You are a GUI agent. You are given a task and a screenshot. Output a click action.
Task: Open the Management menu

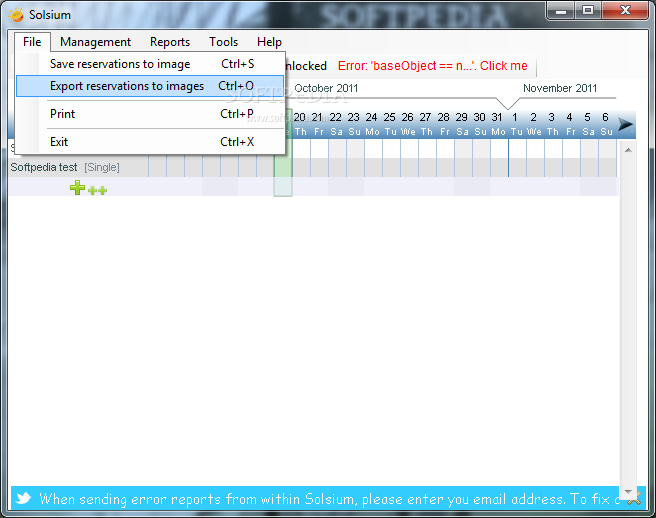(x=95, y=42)
